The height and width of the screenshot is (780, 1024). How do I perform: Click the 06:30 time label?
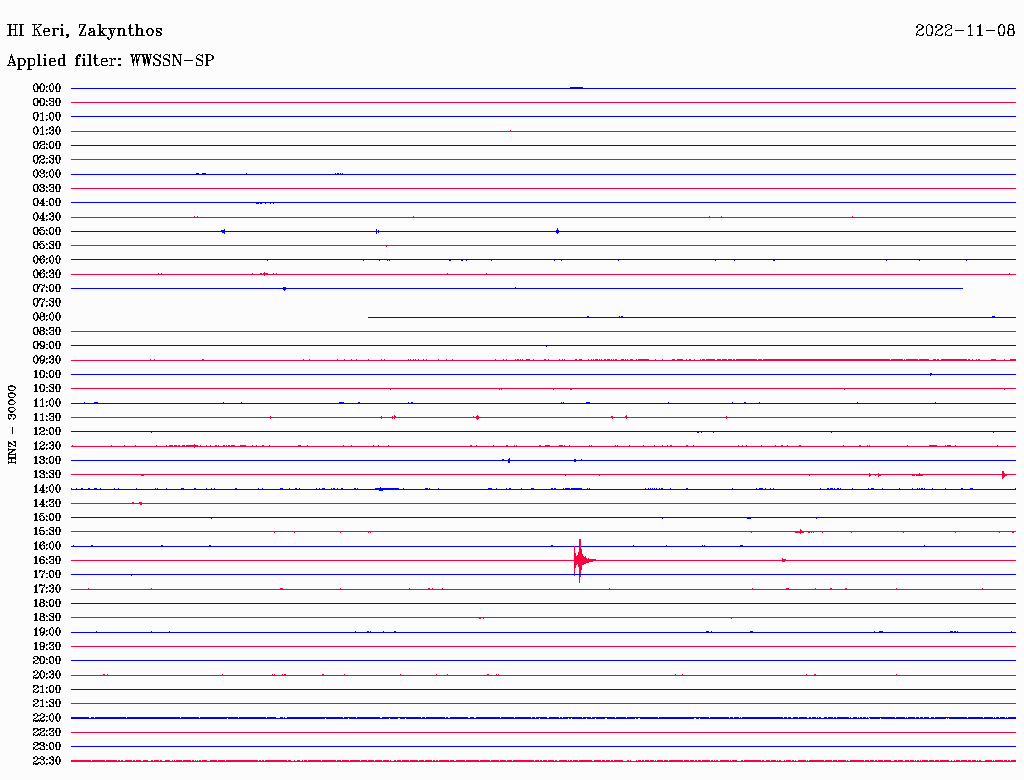(47, 274)
